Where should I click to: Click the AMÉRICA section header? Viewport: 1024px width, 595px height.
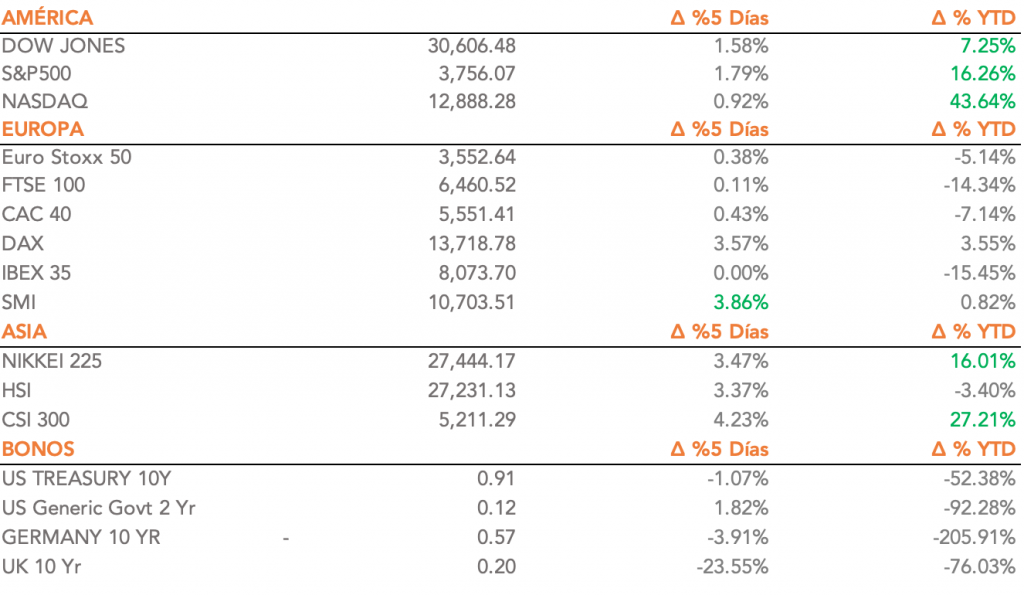(47, 18)
